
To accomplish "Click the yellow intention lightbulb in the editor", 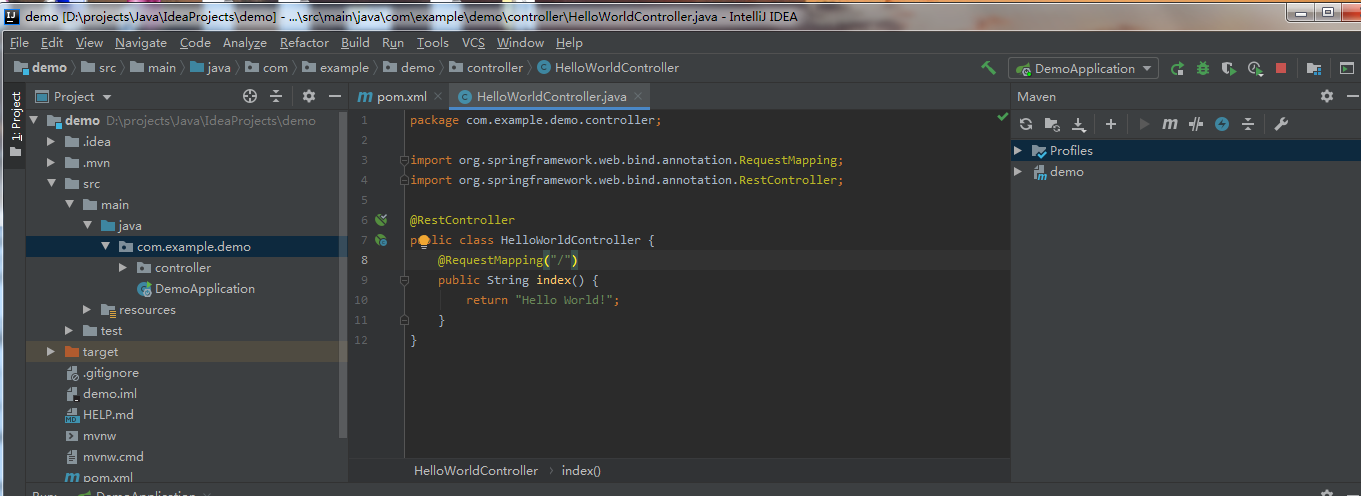I will (423, 241).
